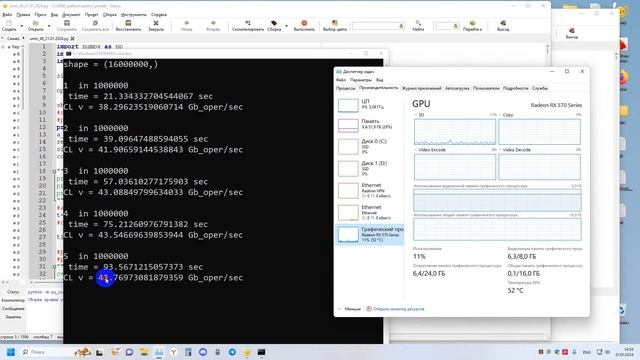Select Графический процессор Radeon RX 570 item
Screen dimensions: 640x360
point(369,235)
